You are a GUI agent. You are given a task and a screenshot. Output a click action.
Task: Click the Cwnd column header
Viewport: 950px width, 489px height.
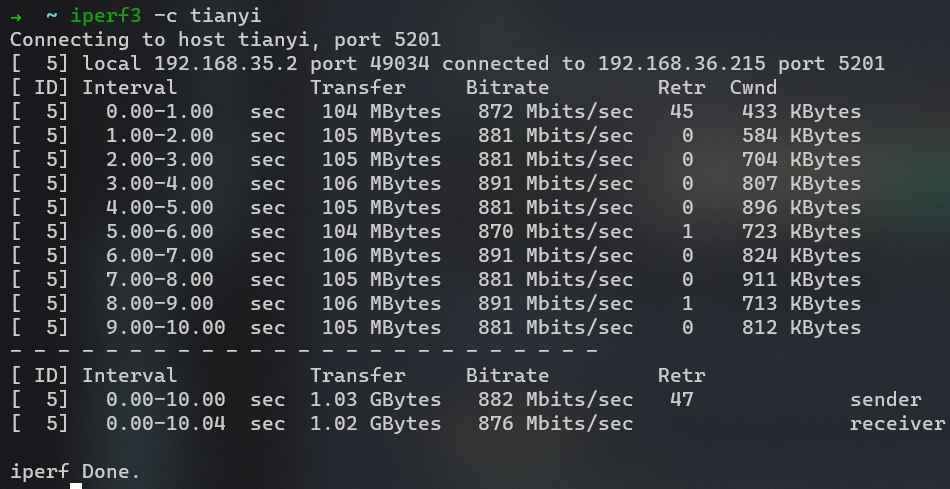[753, 88]
